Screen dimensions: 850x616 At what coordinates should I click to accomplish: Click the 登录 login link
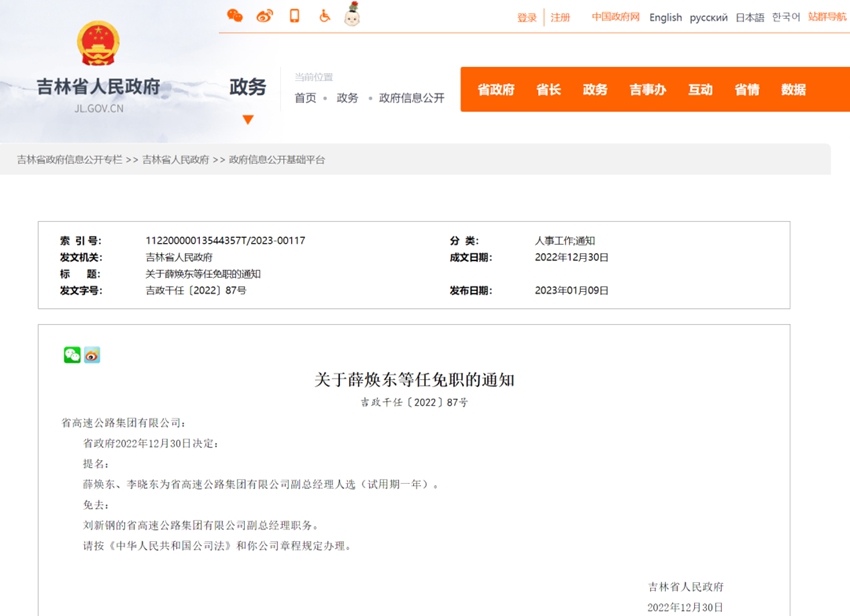click(527, 18)
